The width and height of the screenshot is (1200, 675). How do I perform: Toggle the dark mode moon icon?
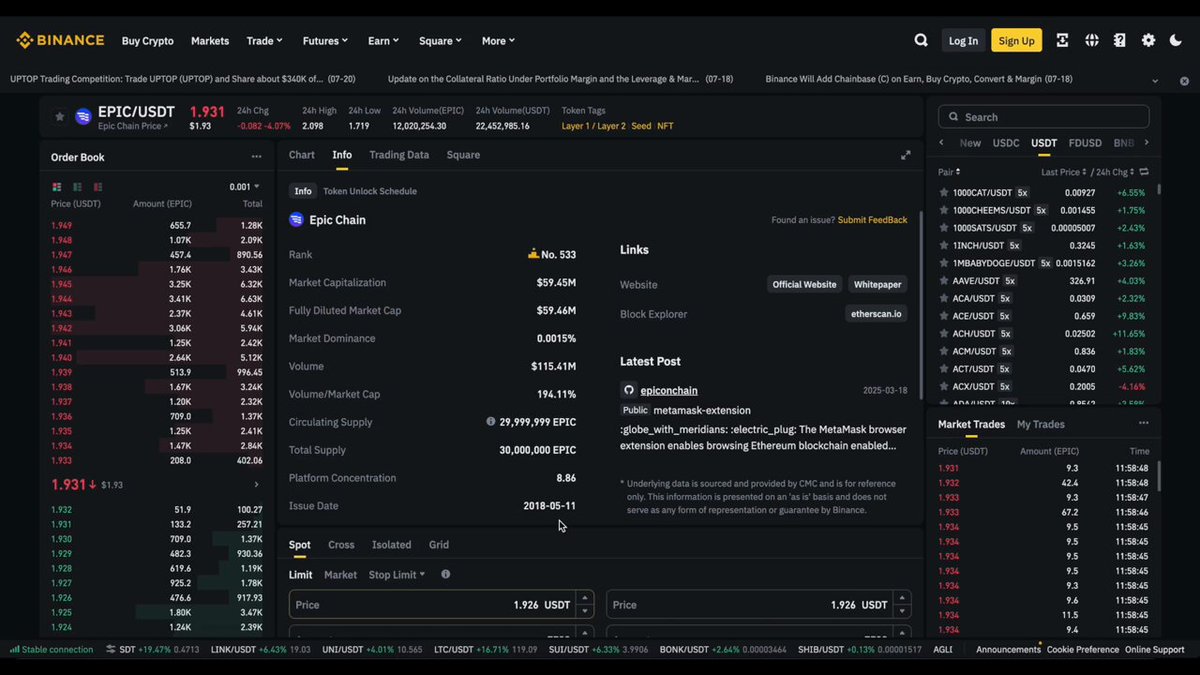(1176, 41)
